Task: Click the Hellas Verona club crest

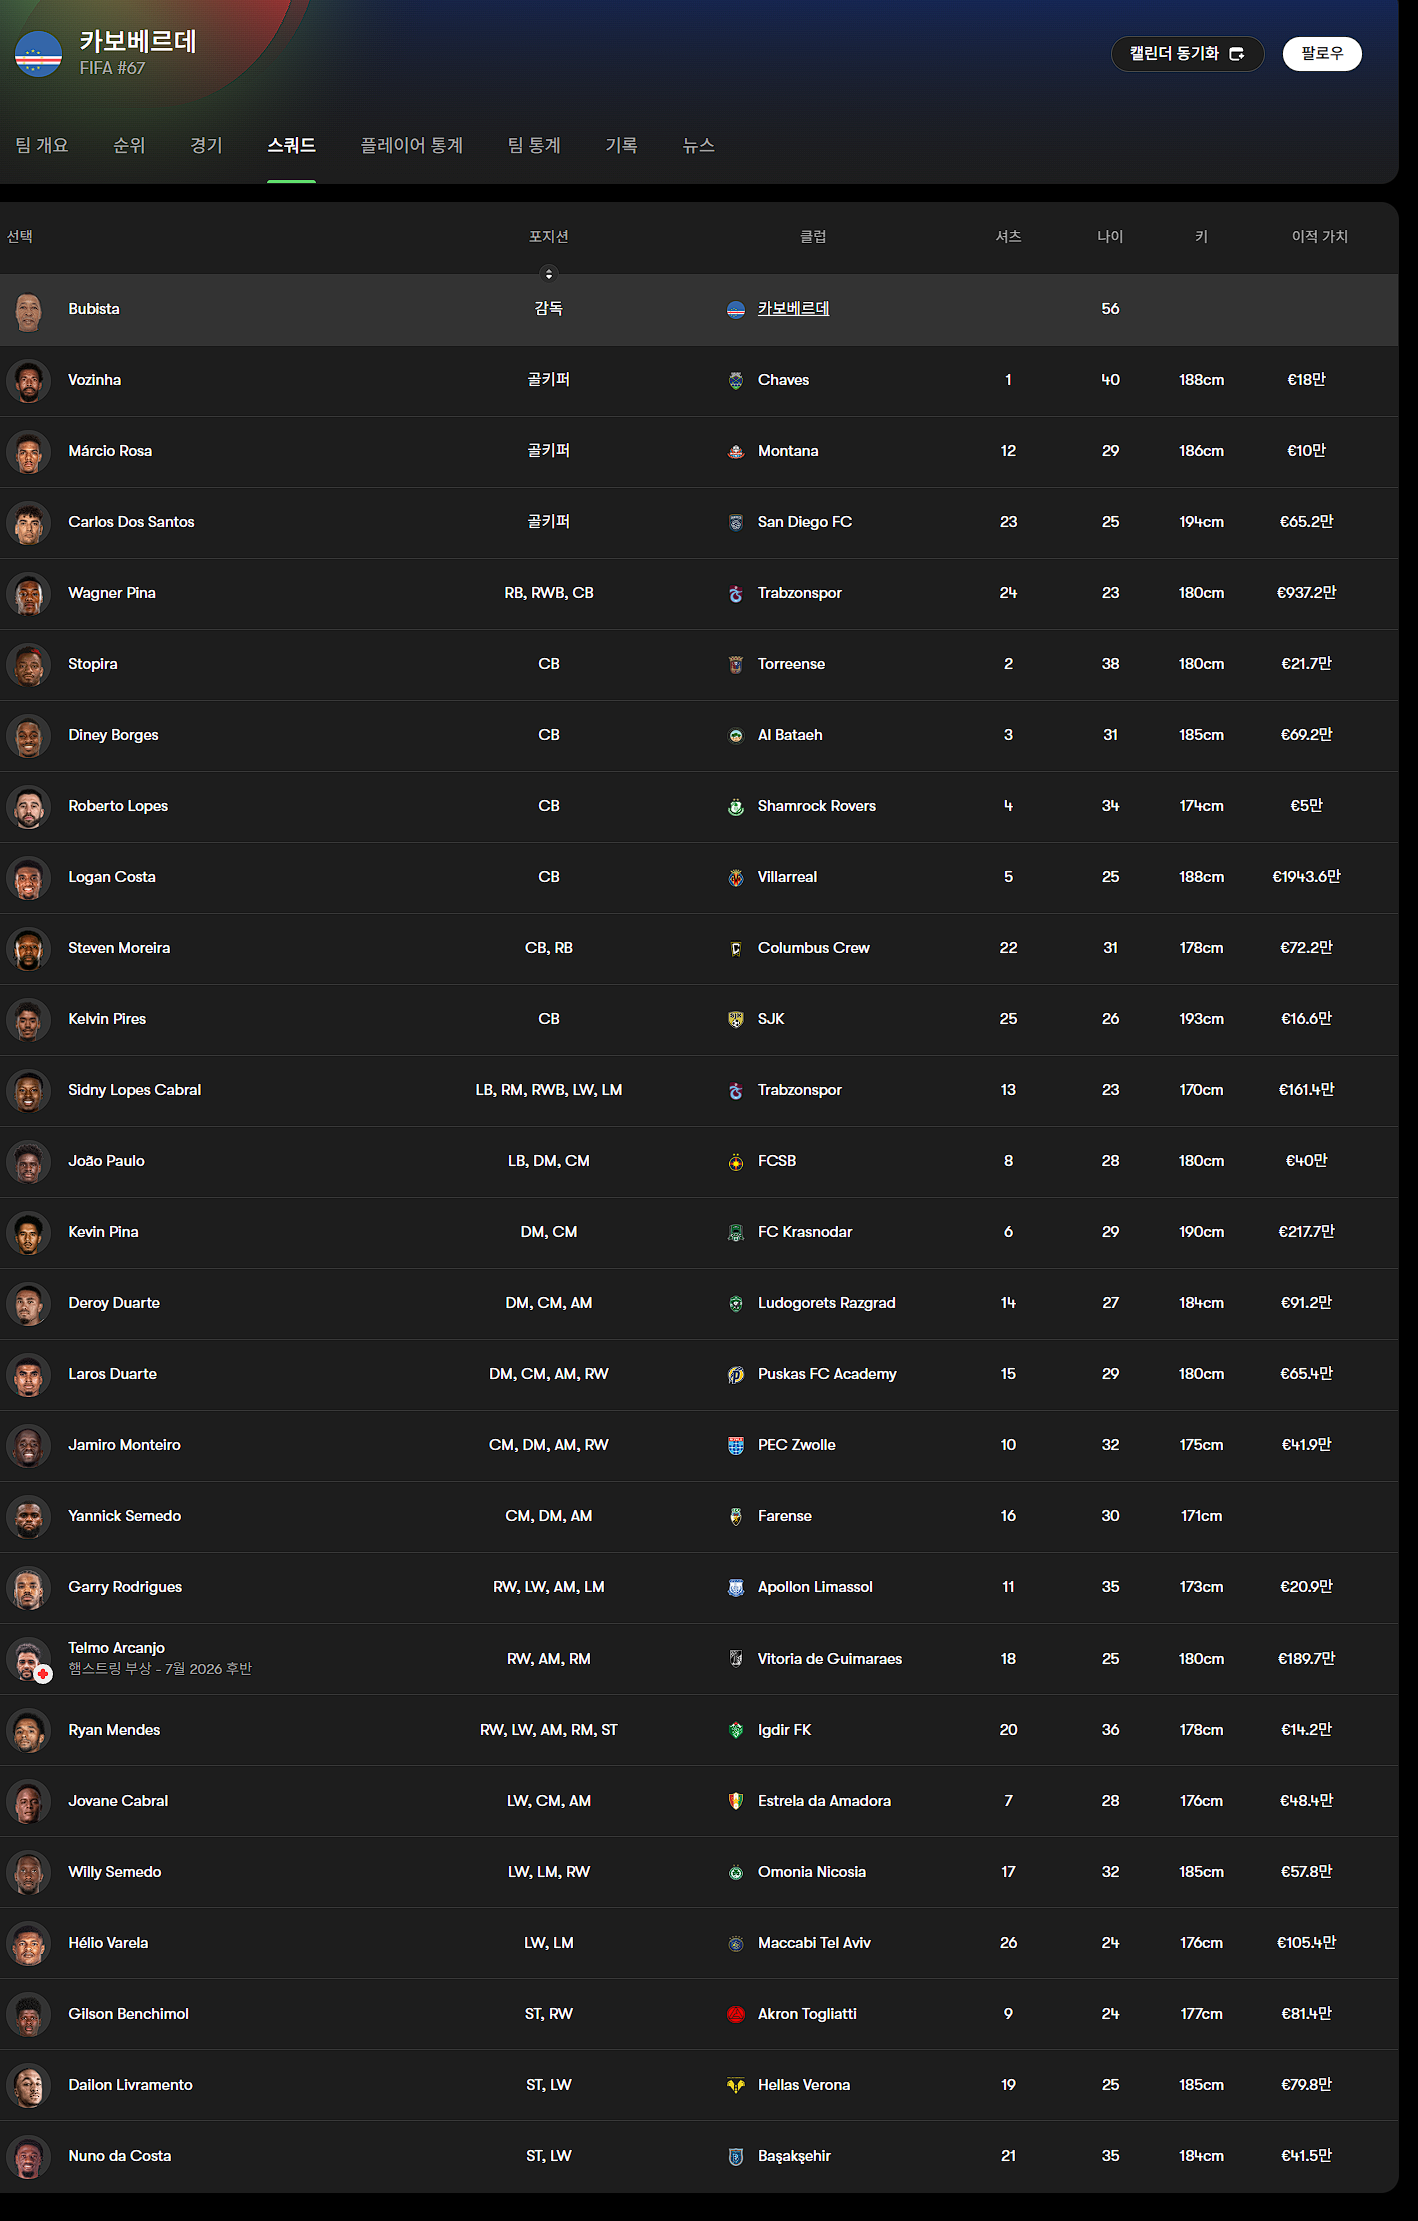Action: [736, 2086]
